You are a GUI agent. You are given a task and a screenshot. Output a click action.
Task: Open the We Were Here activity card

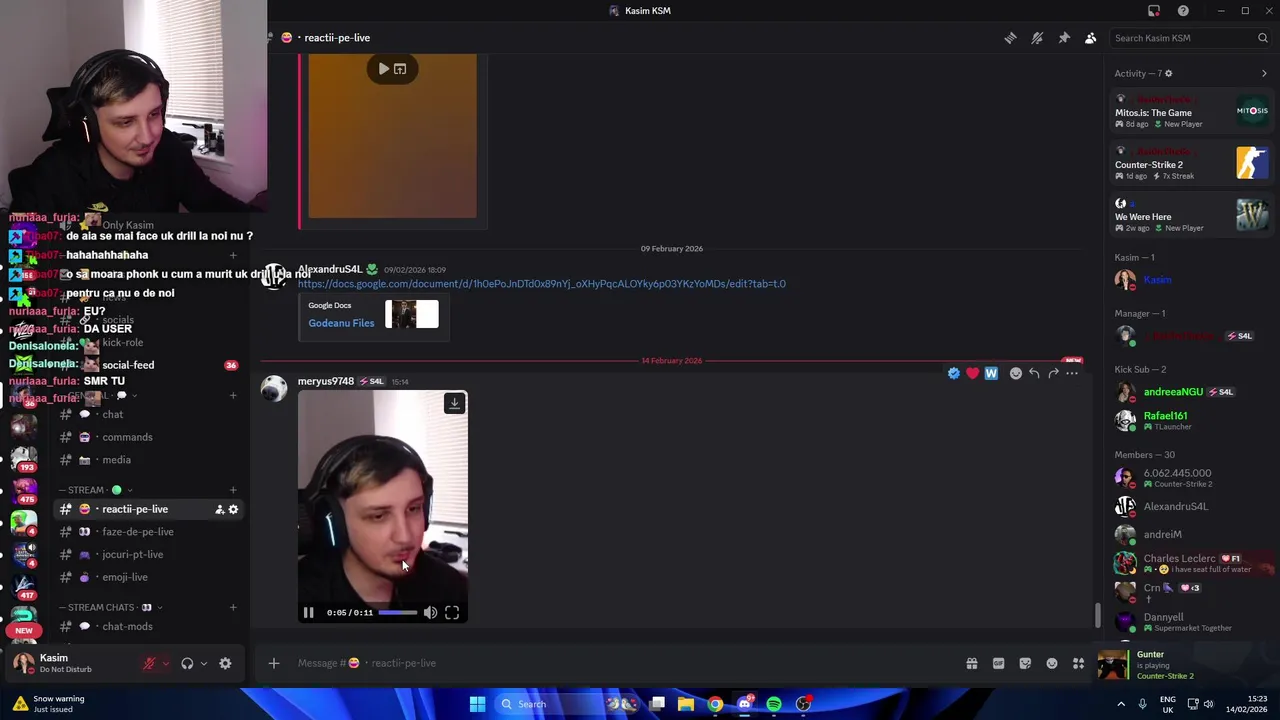pyautogui.click(x=1192, y=215)
